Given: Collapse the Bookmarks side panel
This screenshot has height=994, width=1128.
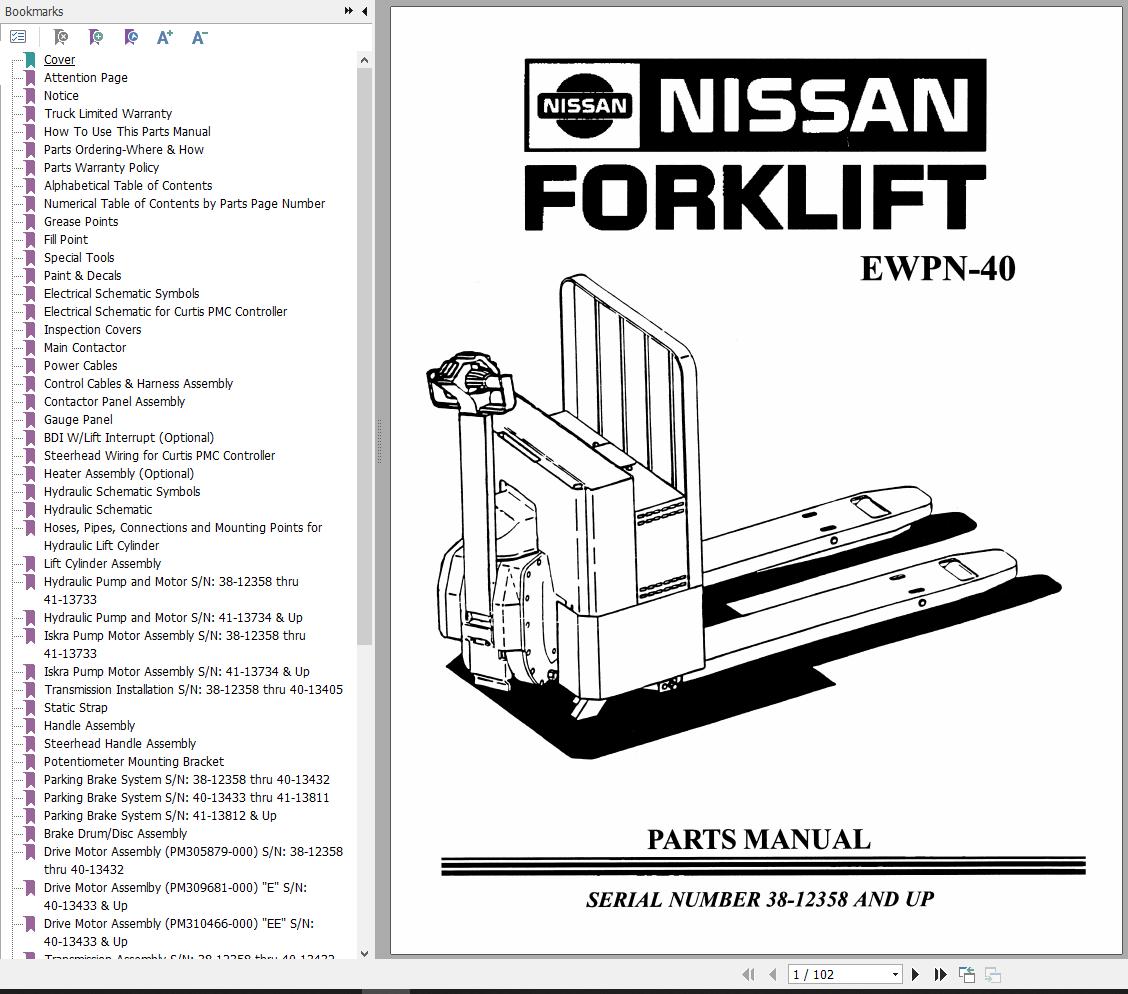Looking at the screenshot, I should [365, 11].
